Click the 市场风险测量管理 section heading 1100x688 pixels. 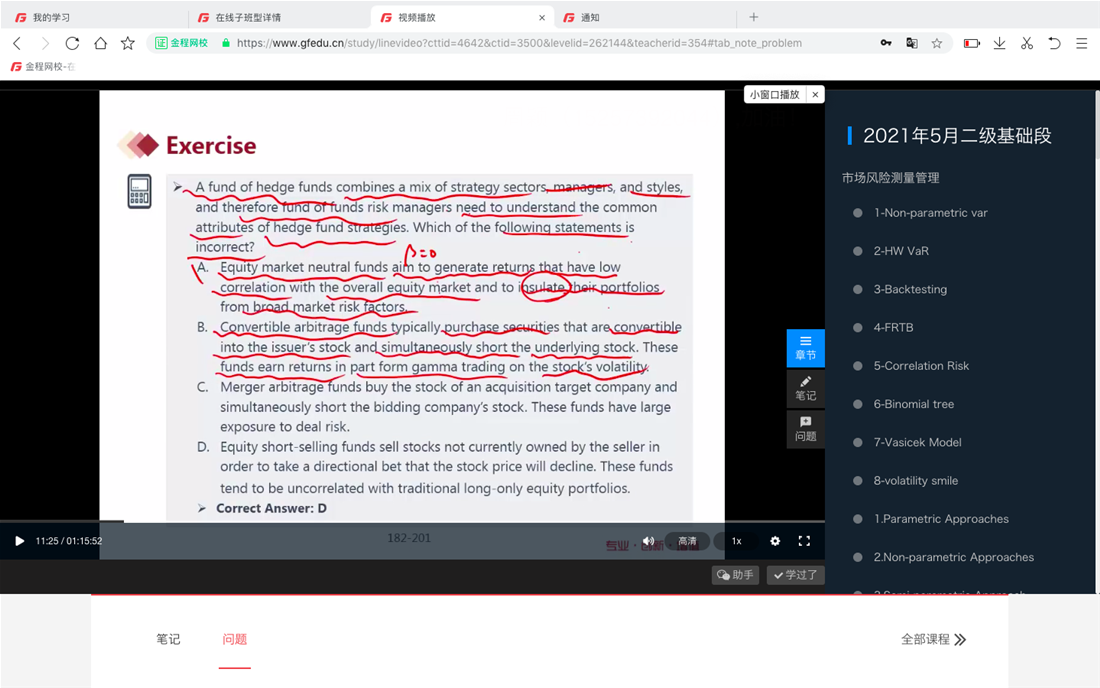pos(890,178)
